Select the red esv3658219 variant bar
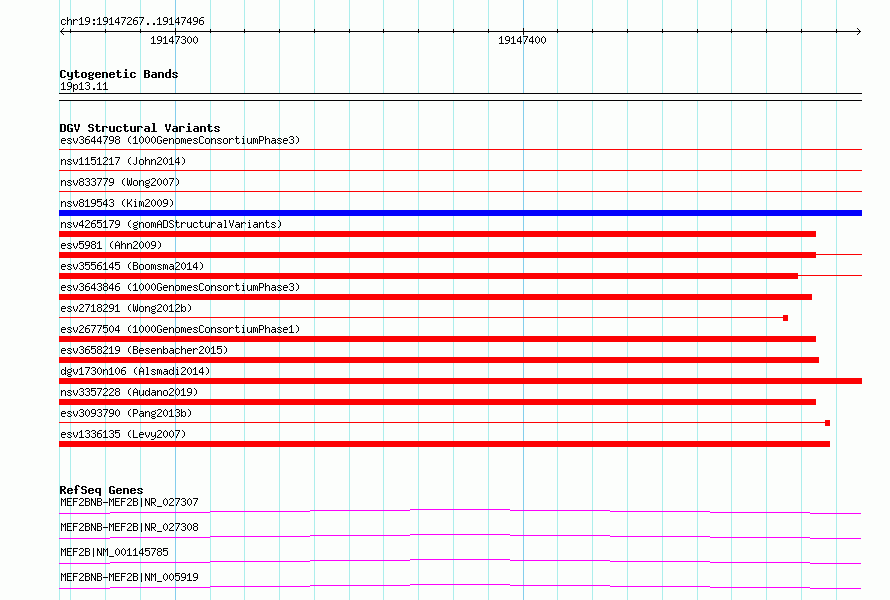 [439, 360]
